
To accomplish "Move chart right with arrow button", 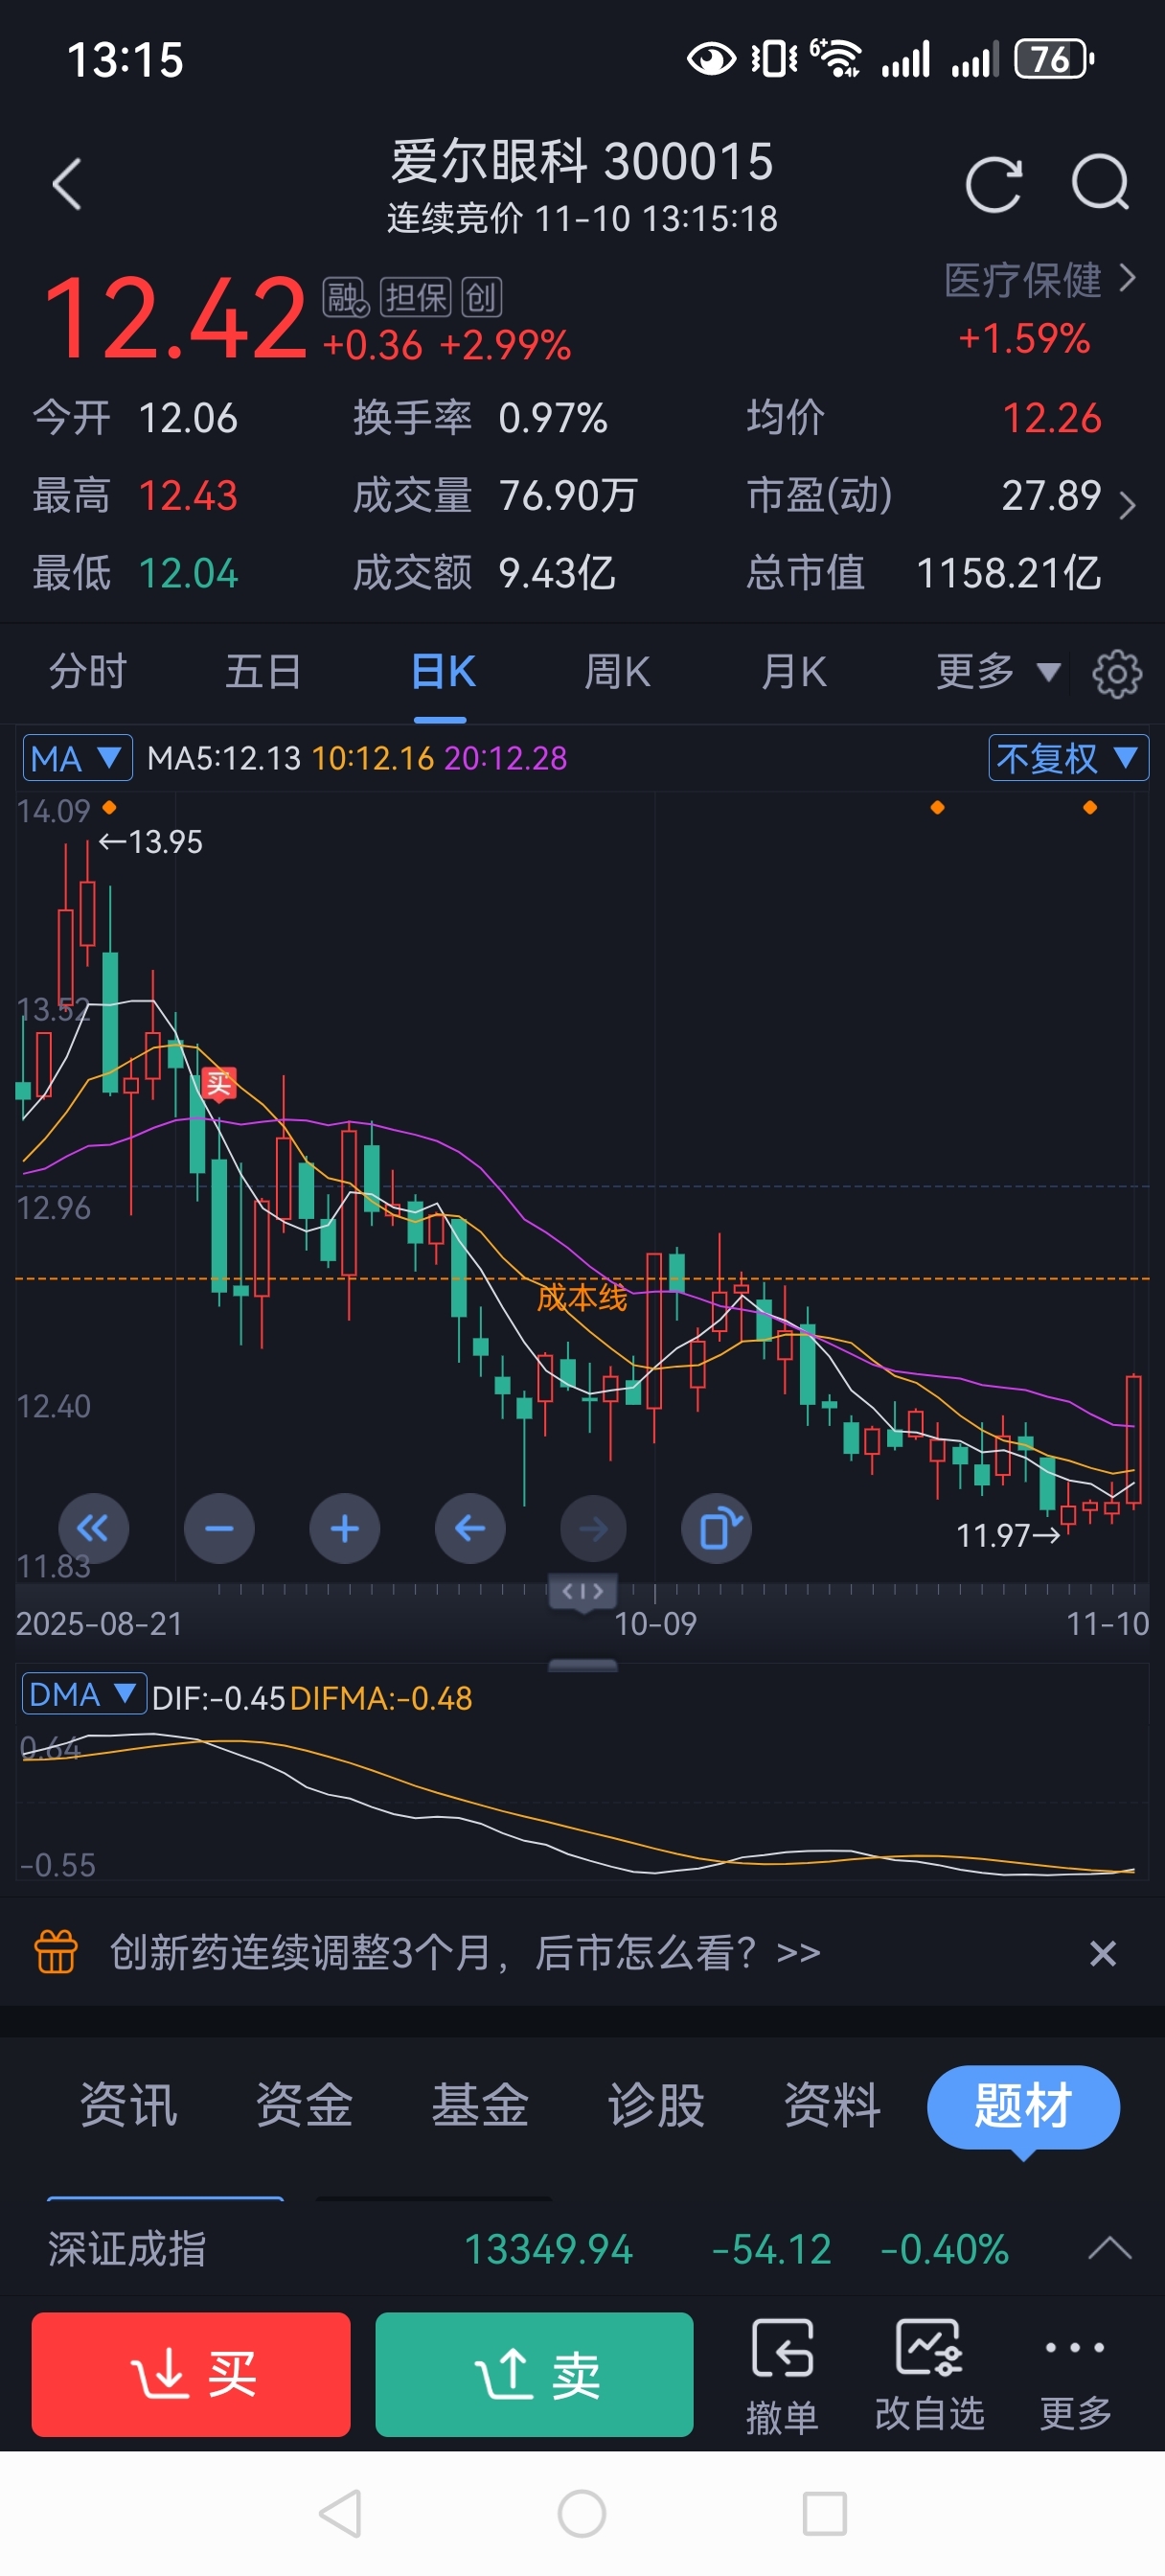I will click(594, 1528).
